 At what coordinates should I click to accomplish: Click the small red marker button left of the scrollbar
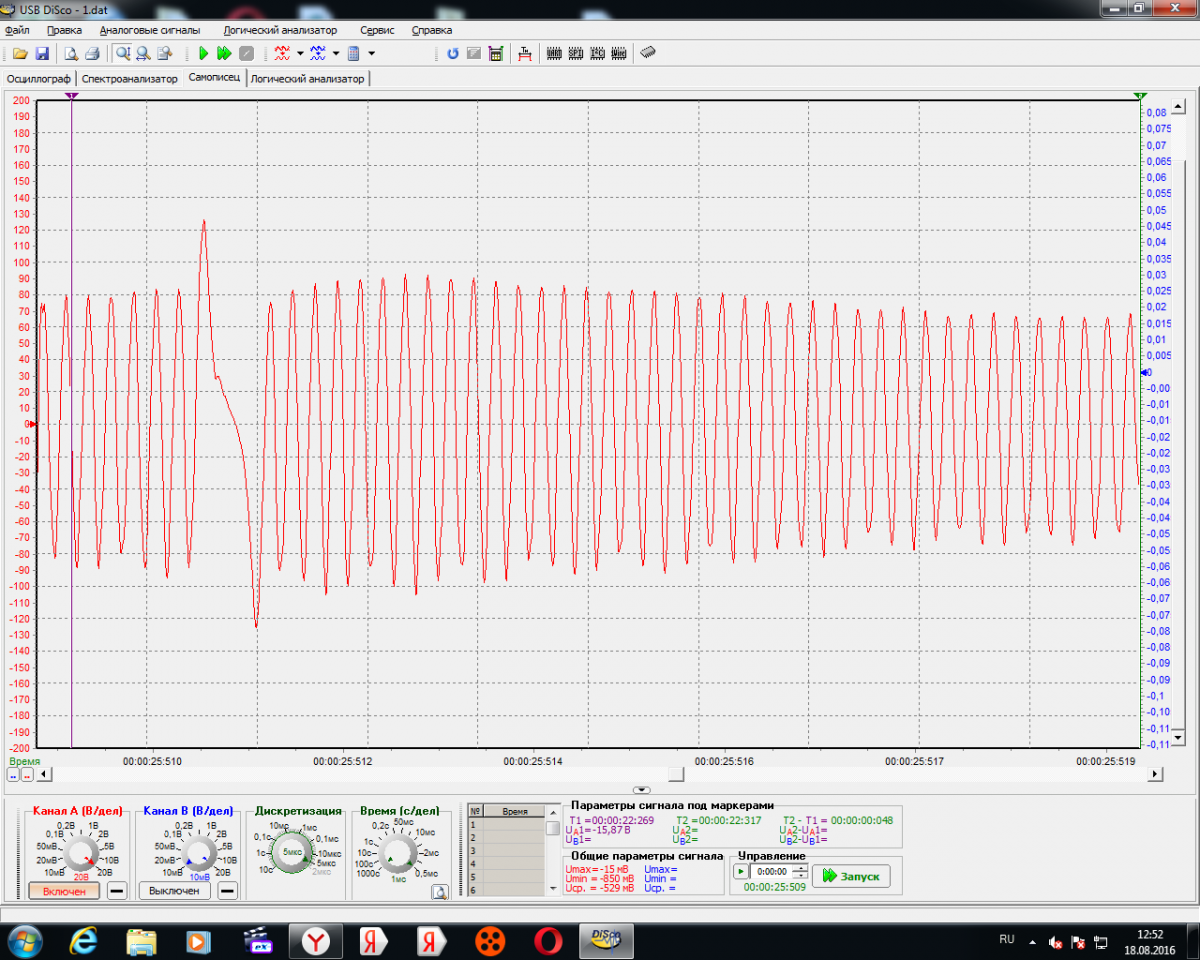tap(27, 774)
